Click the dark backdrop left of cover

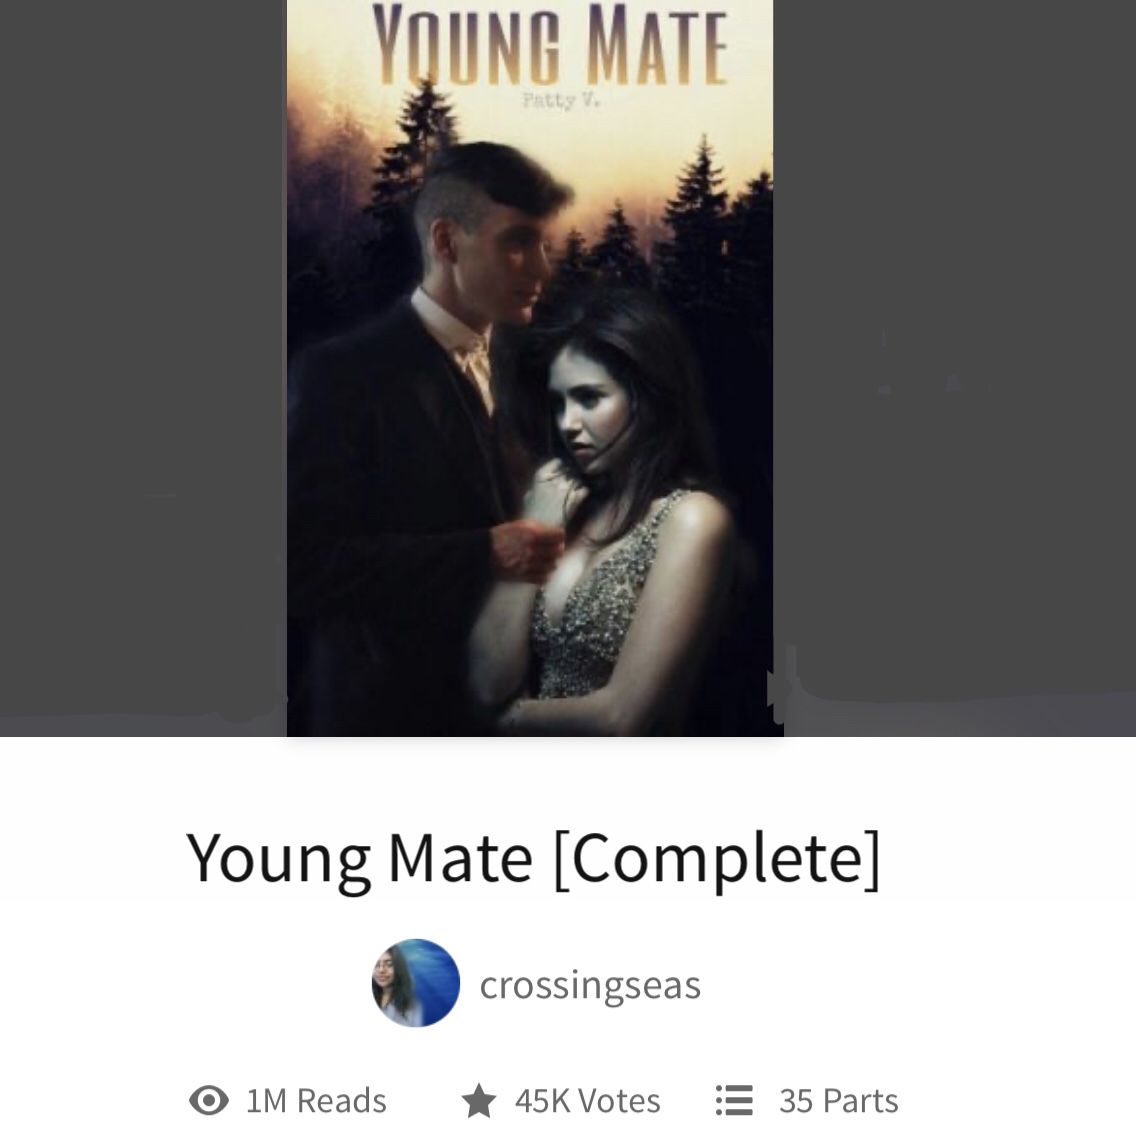click(x=143, y=364)
